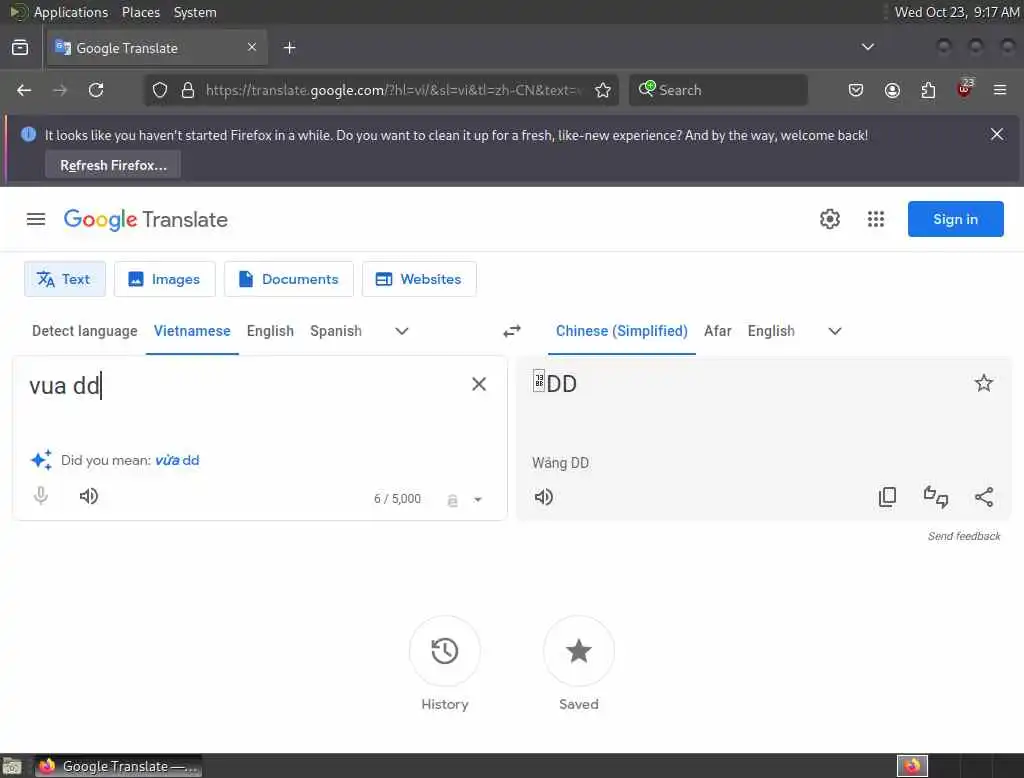Select Google Translate taskbar window button
Viewport: 1024px width, 778px height.
pos(118,766)
